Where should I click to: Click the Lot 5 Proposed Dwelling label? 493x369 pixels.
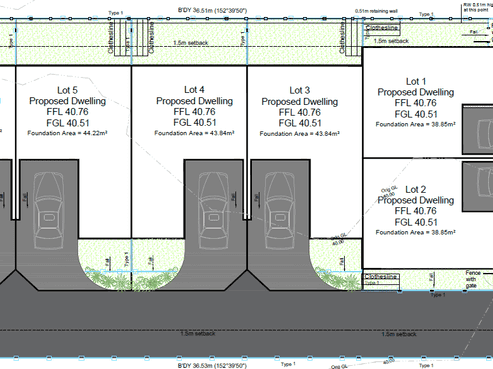click(x=68, y=101)
